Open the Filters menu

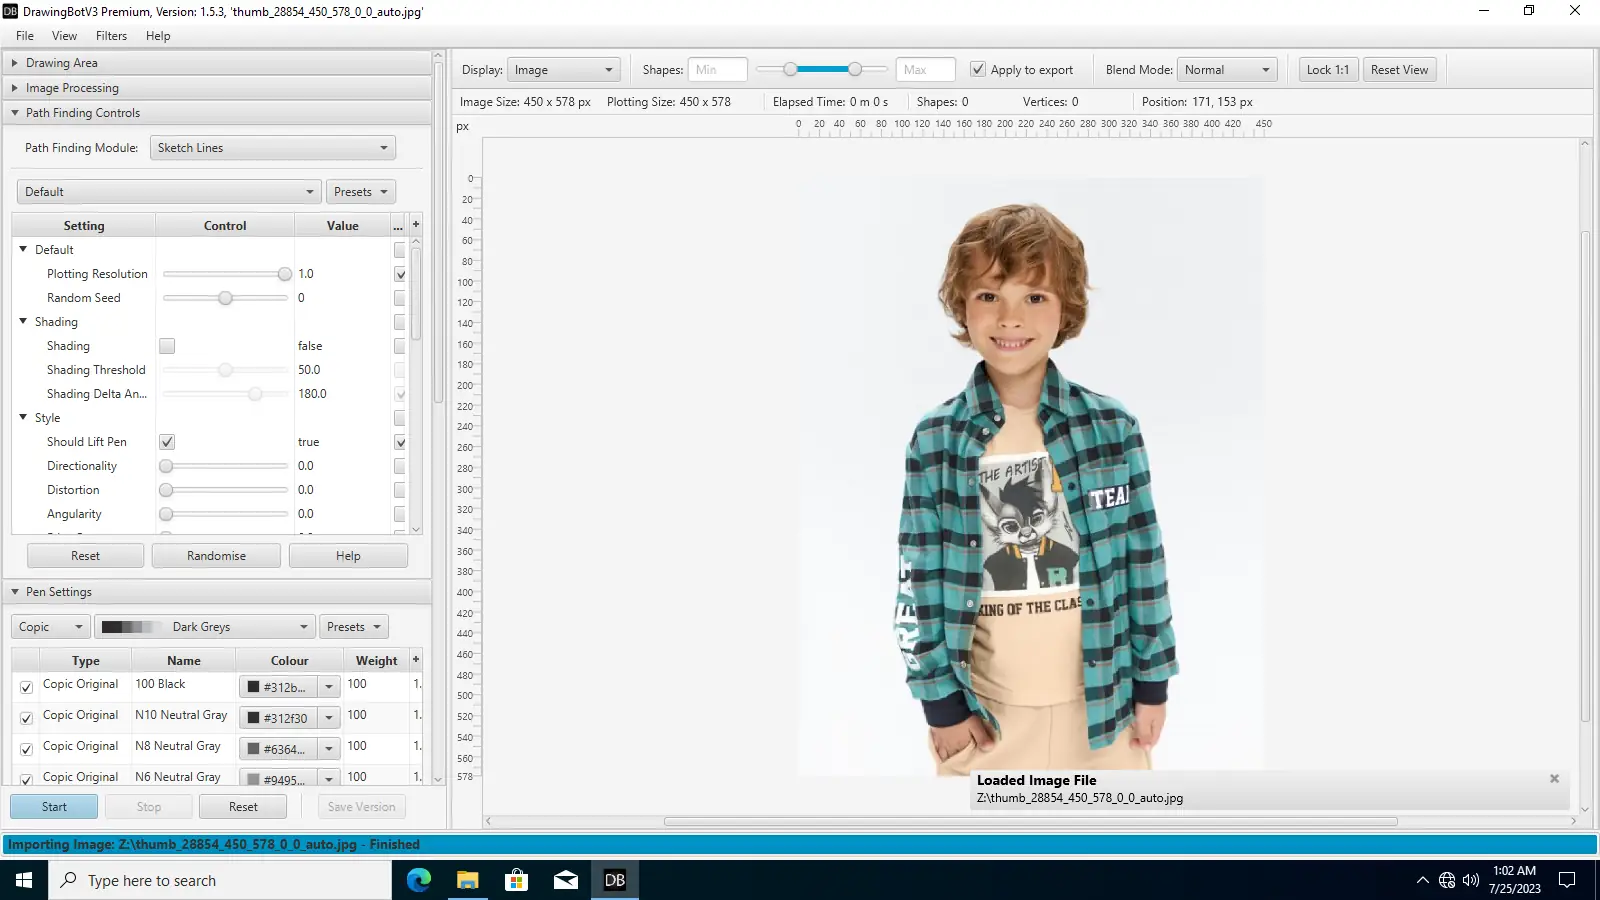point(111,36)
